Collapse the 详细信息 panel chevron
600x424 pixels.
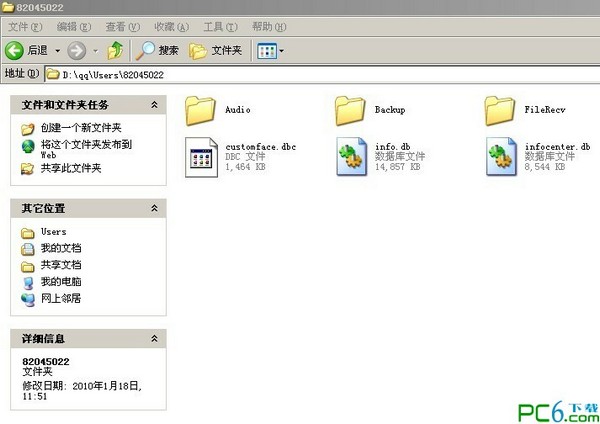[154, 338]
